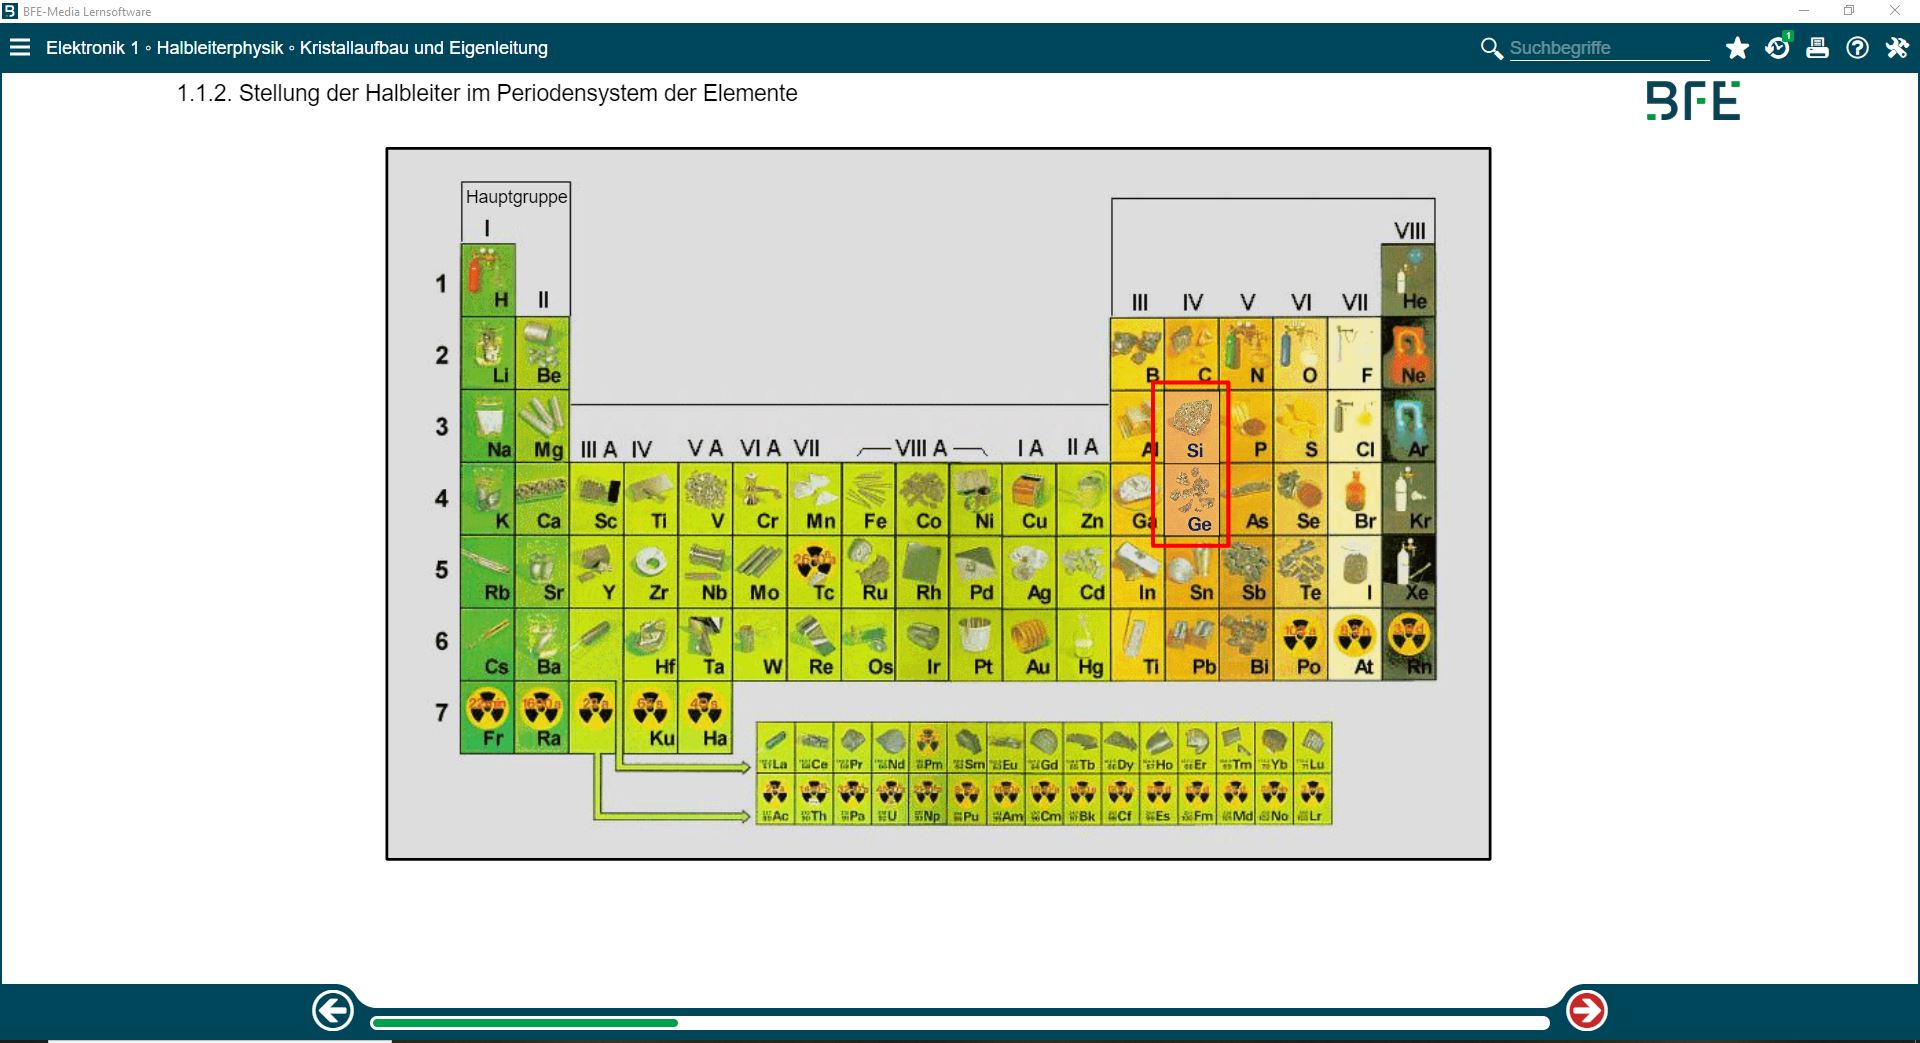
Task: Click the Gold (Au) element tile
Action: 1031,645
